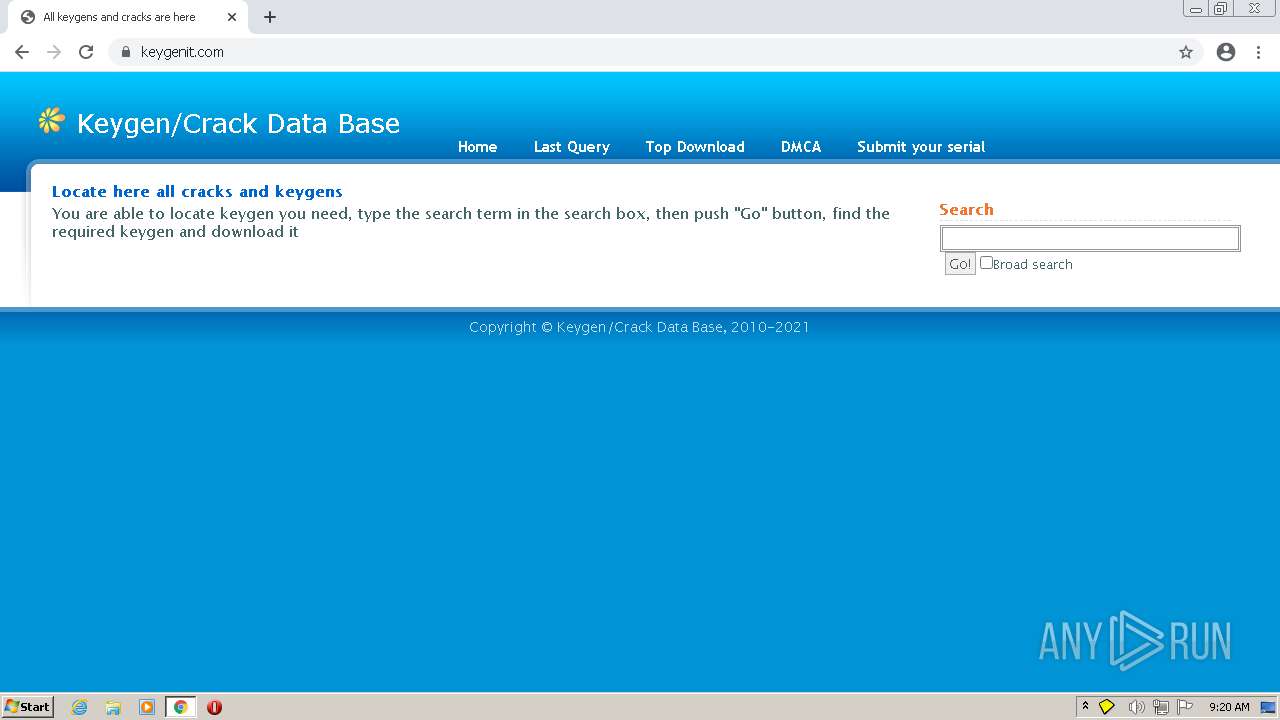Open the Action Center flag icon
This screenshot has width=1280, height=720.
coord(1185,707)
